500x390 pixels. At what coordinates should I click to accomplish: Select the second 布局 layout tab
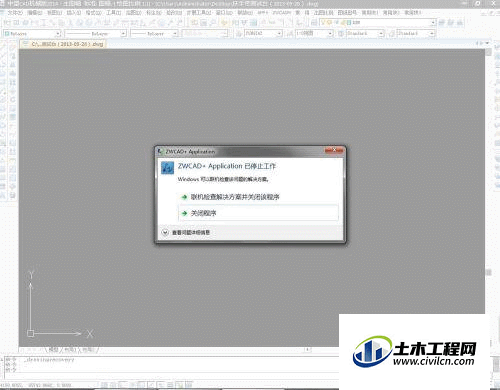(87, 350)
